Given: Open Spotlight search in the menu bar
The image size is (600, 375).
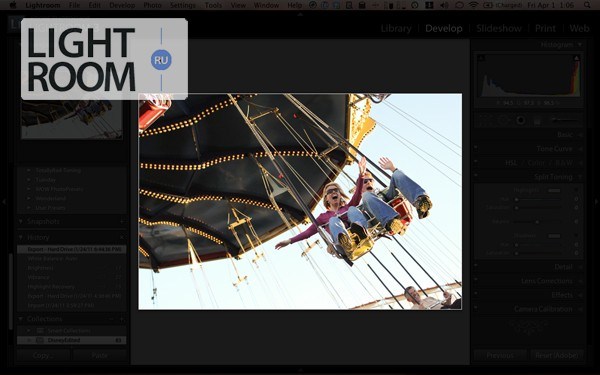Looking at the screenshot, I should click(x=587, y=5).
